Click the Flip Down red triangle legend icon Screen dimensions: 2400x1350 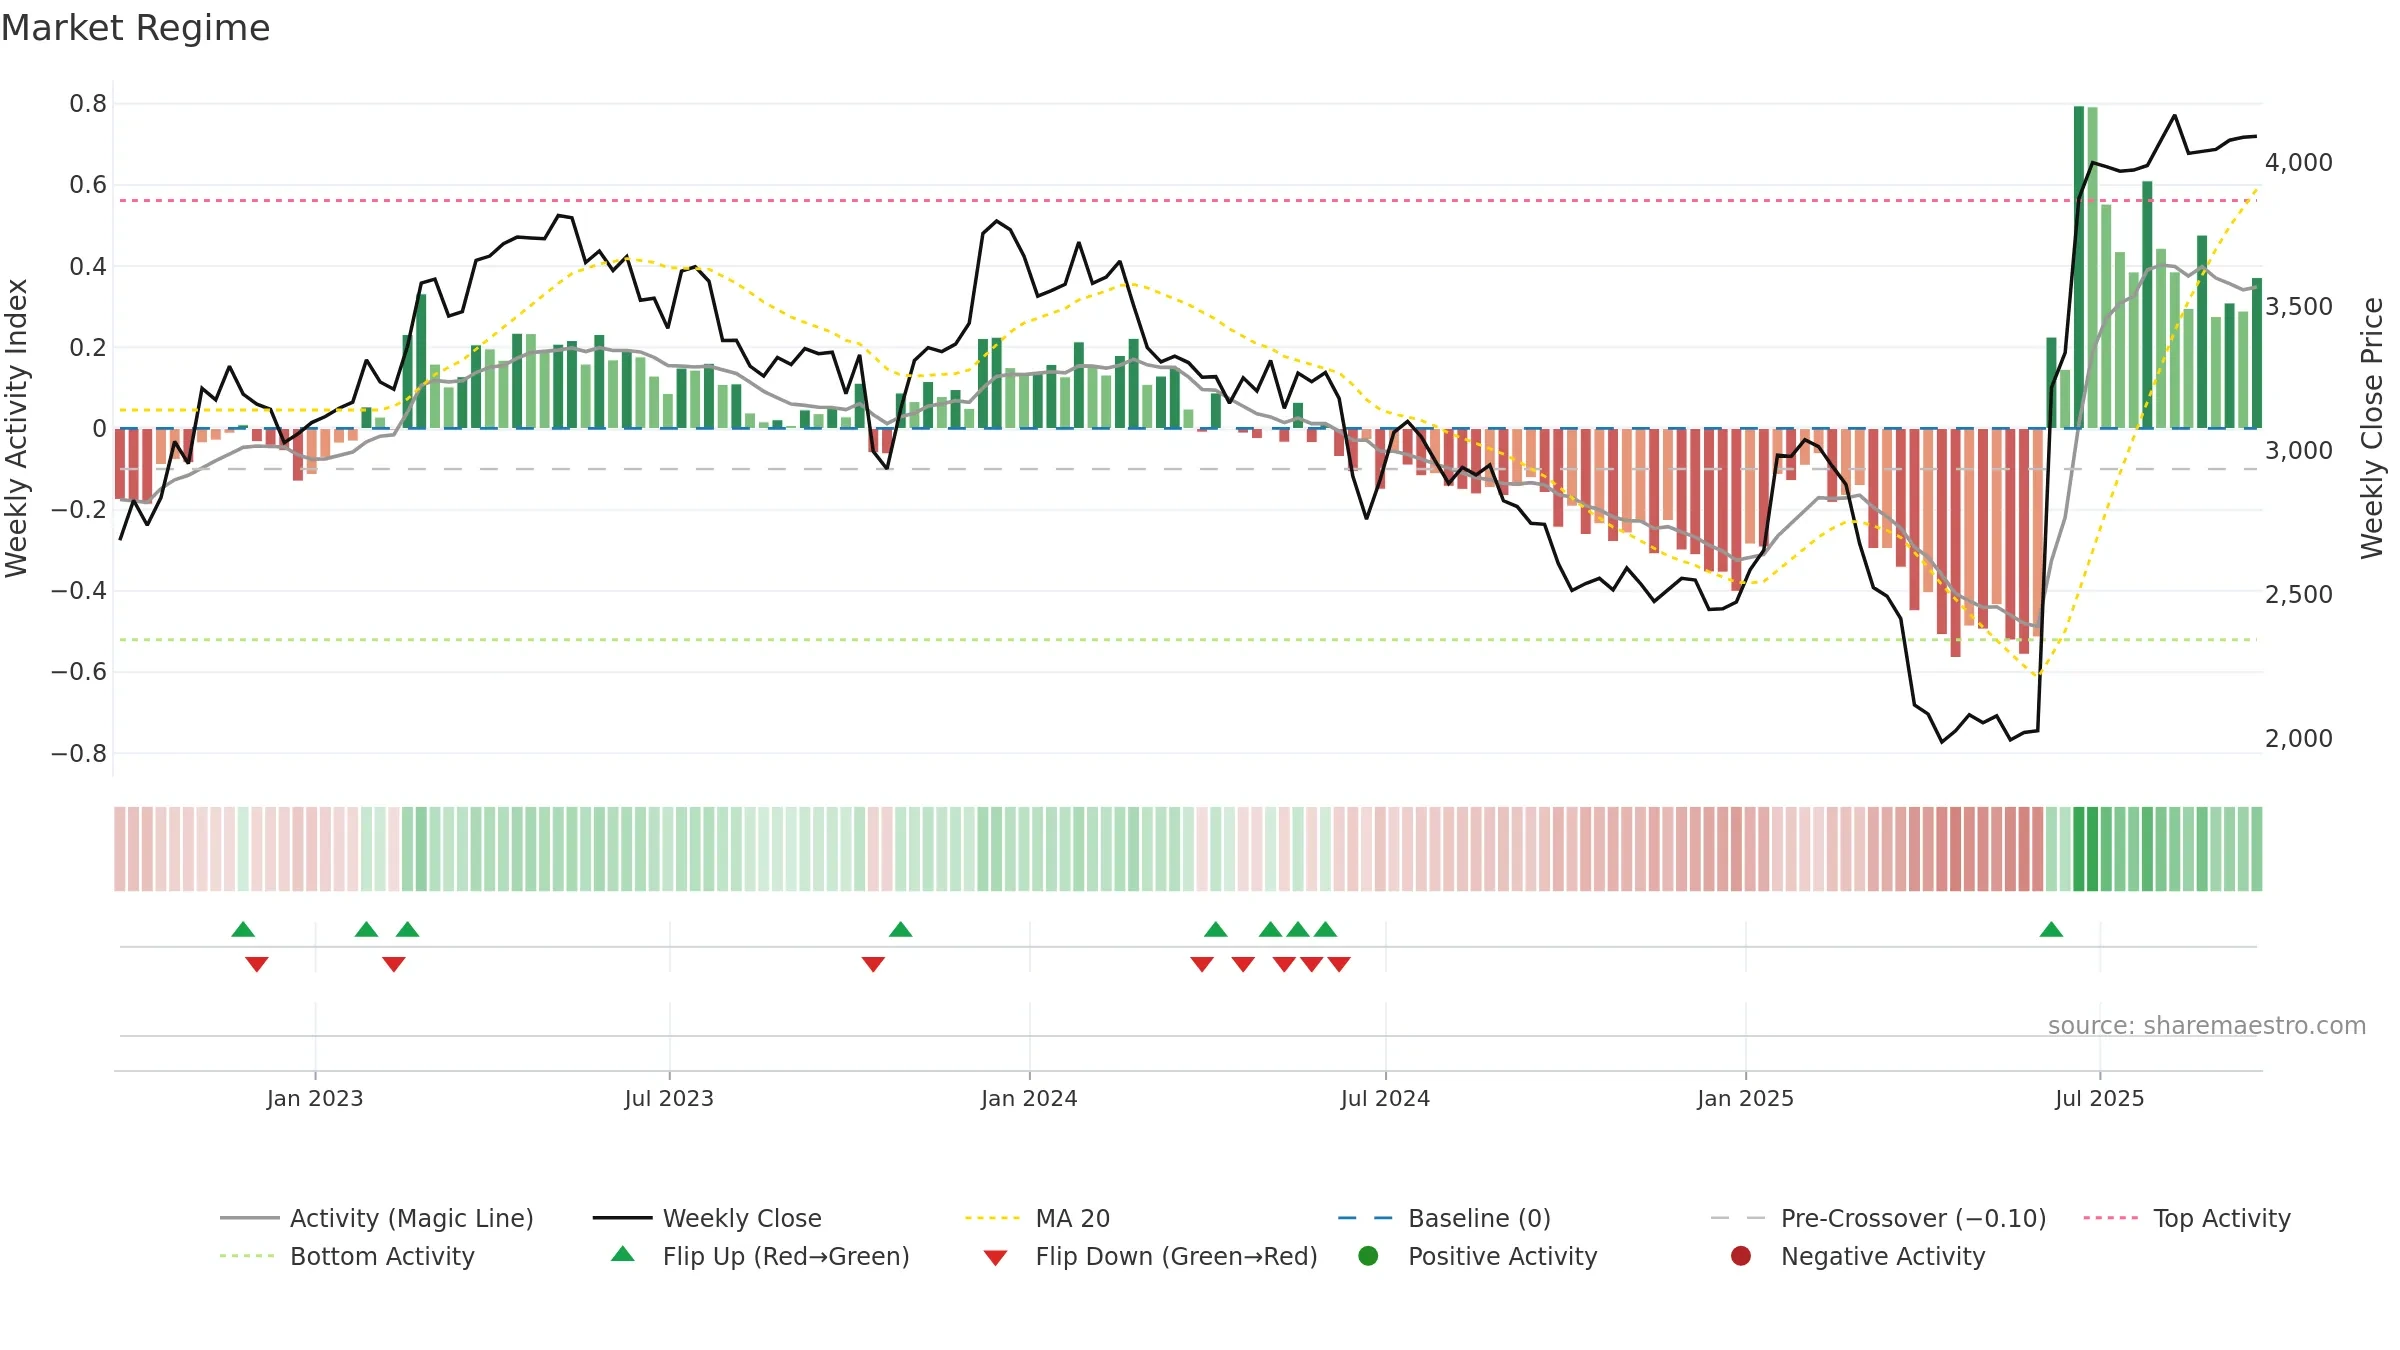click(995, 1258)
